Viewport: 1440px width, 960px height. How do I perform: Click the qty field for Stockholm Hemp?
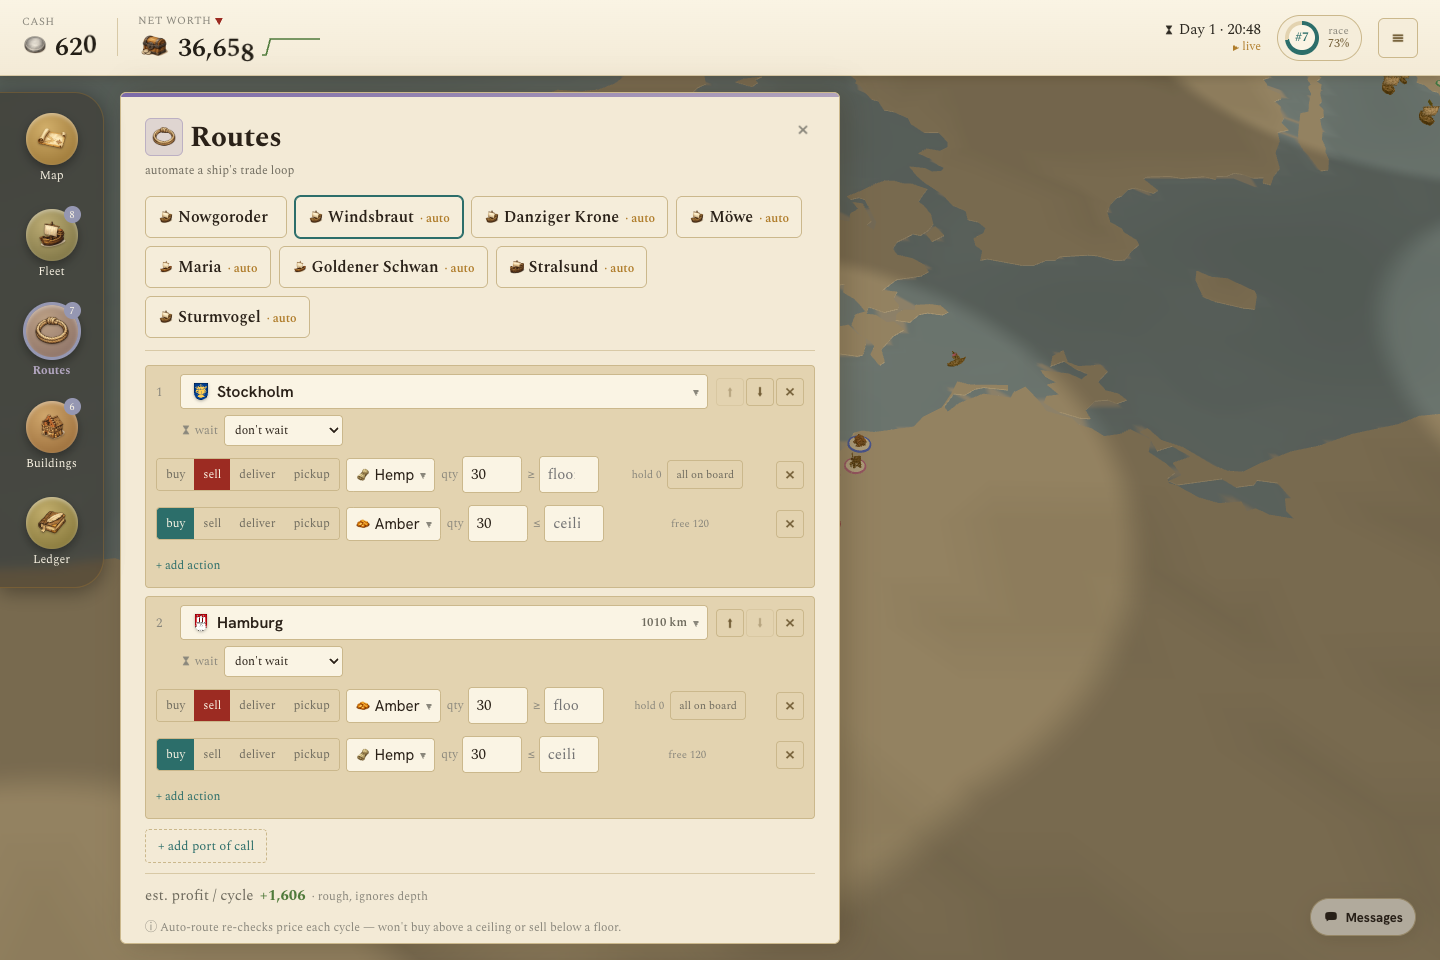pyautogui.click(x=492, y=475)
